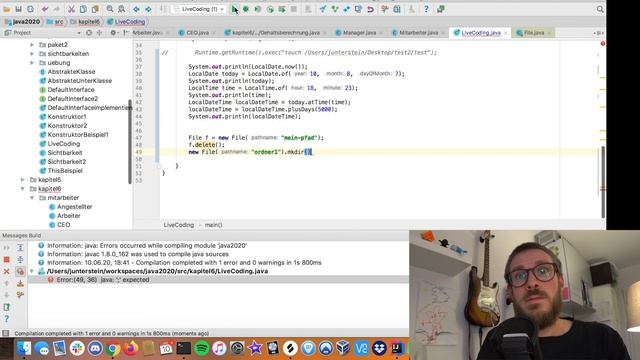Open Spotify from the Dock
The height and width of the screenshot is (360, 640).
(201, 348)
